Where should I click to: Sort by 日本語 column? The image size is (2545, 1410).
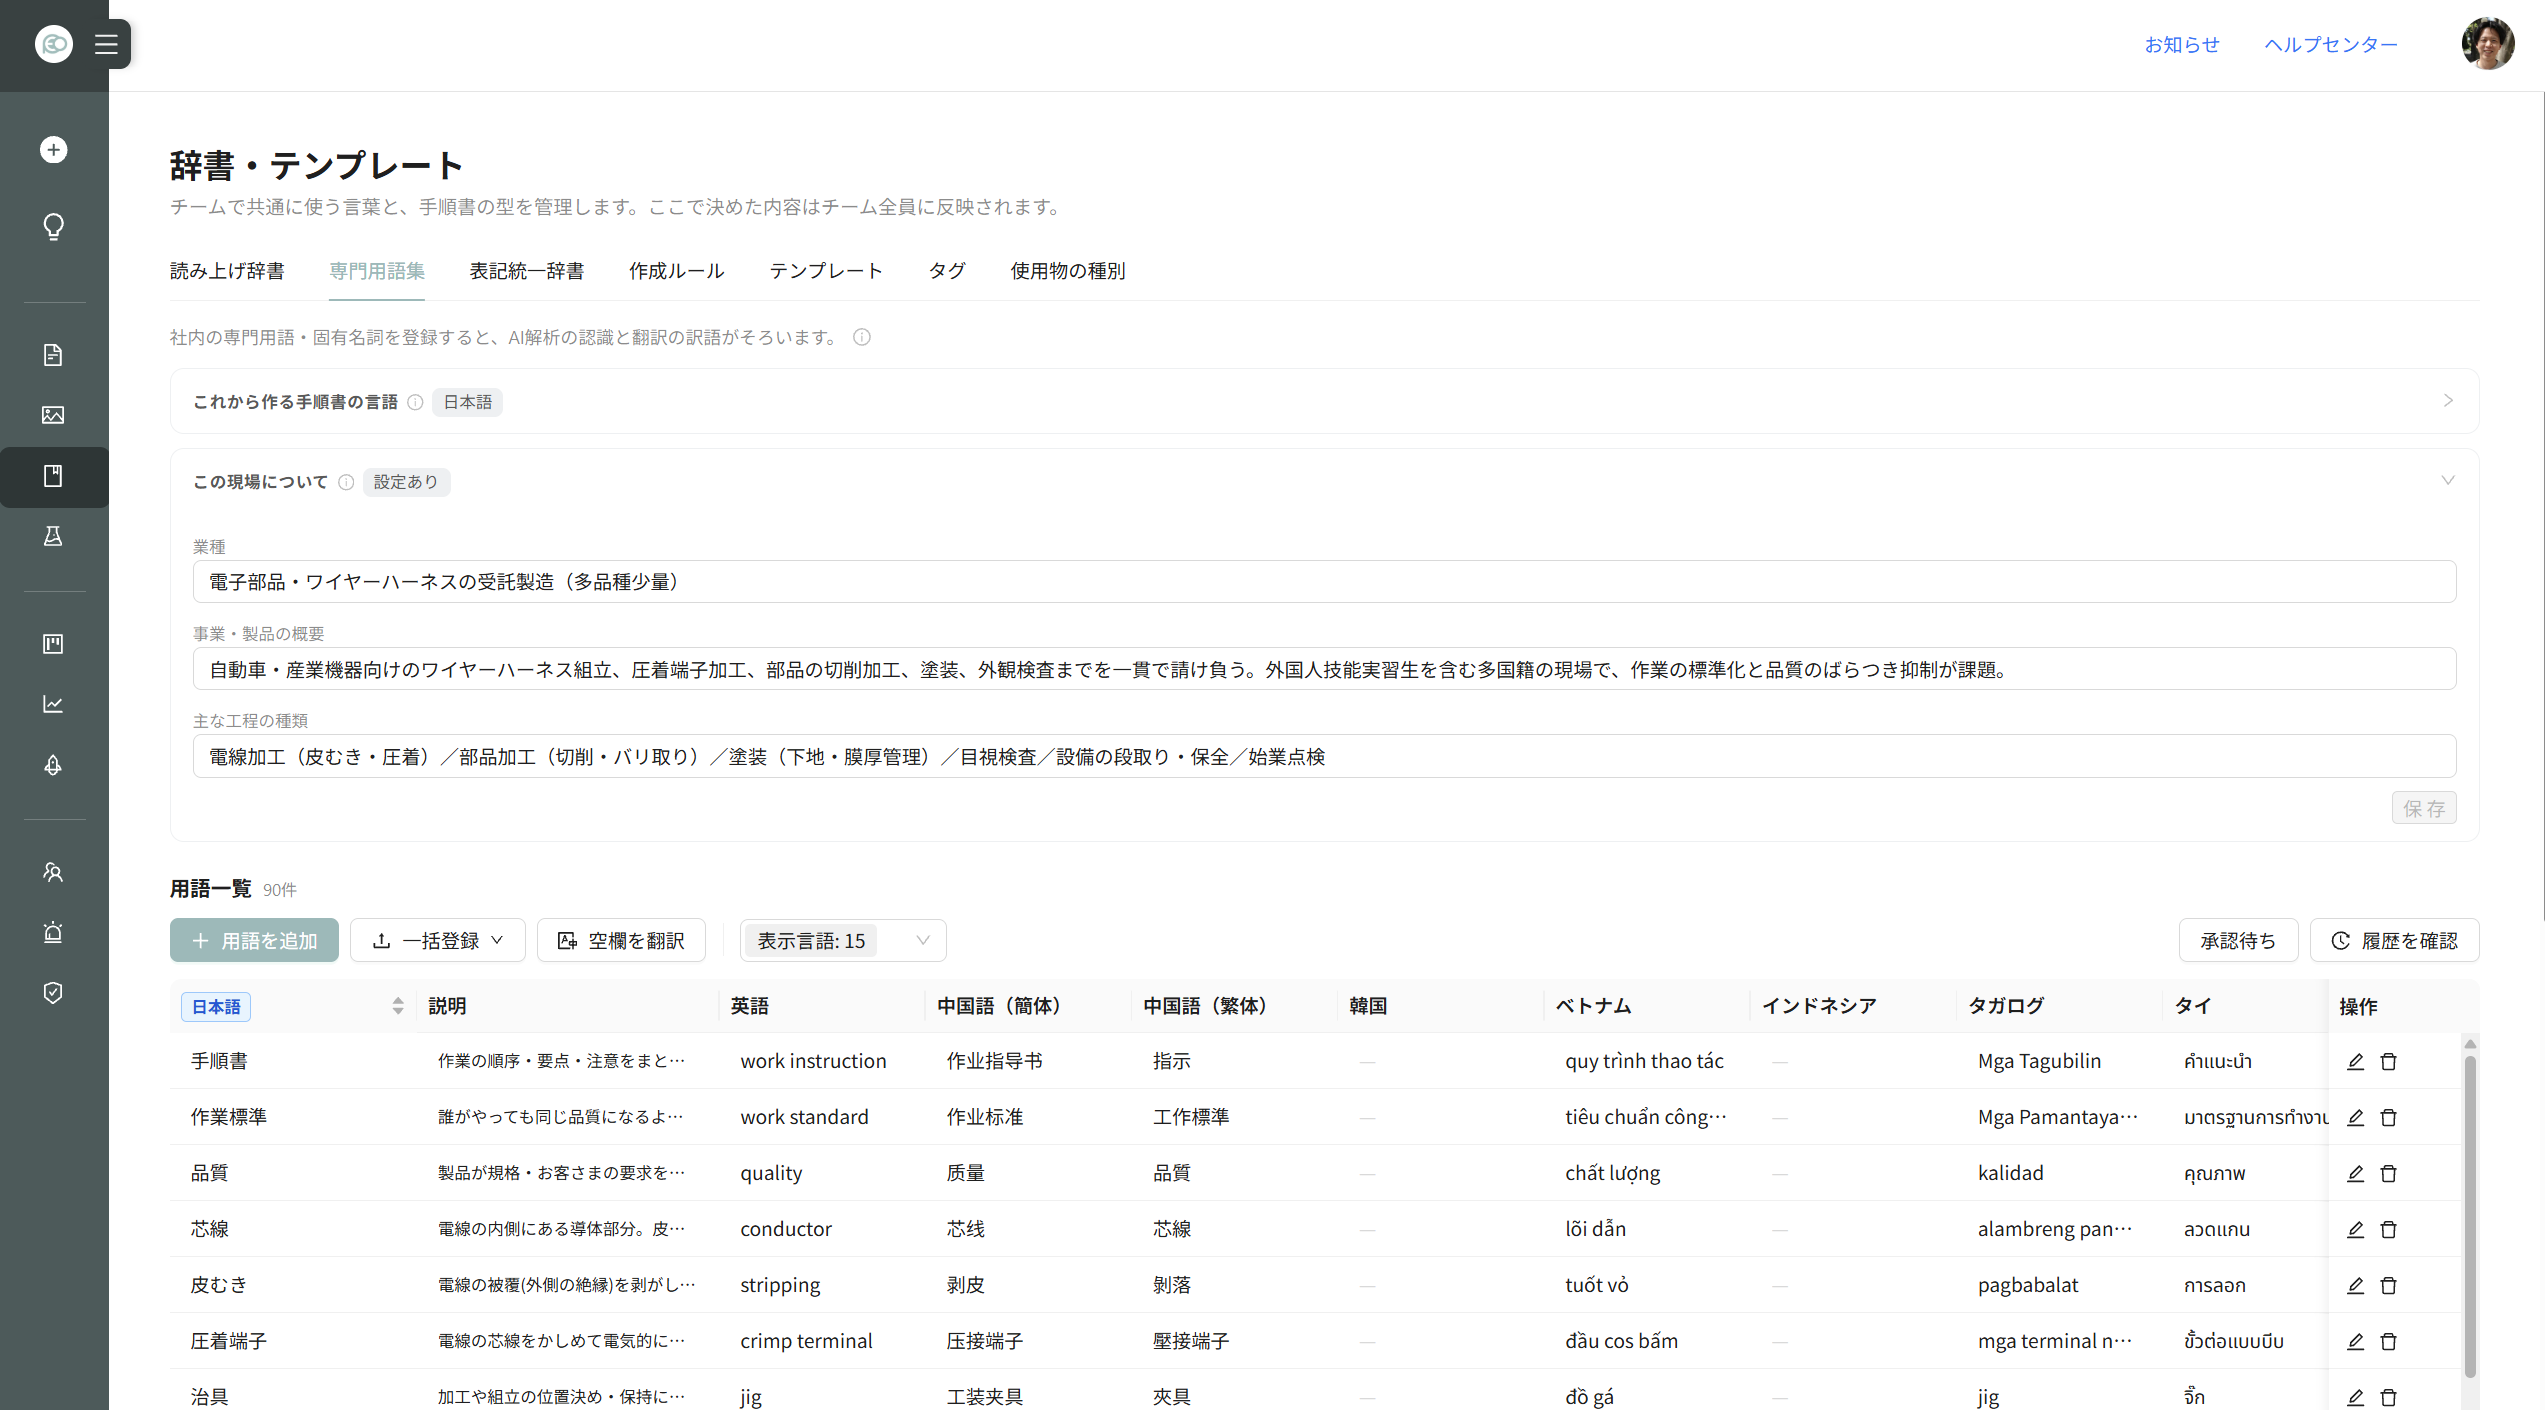(x=397, y=1006)
